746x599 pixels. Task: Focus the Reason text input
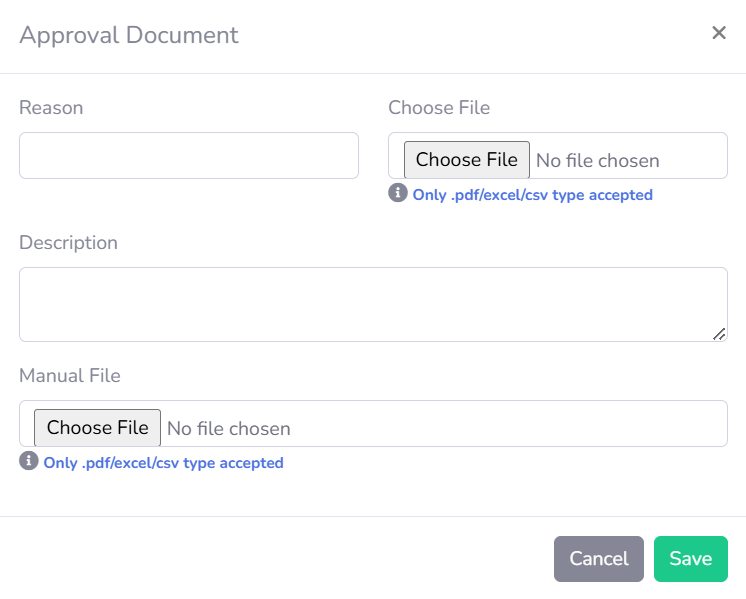tap(188, 156)
